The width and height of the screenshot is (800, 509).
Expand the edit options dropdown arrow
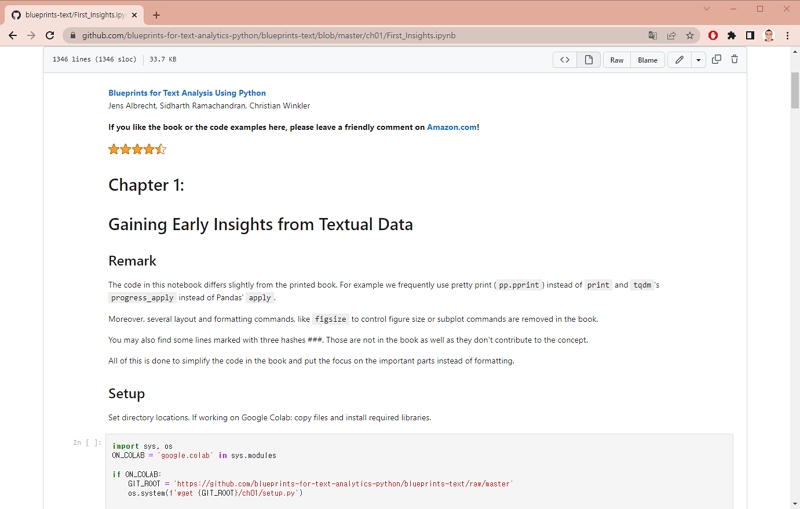[698, 60]
